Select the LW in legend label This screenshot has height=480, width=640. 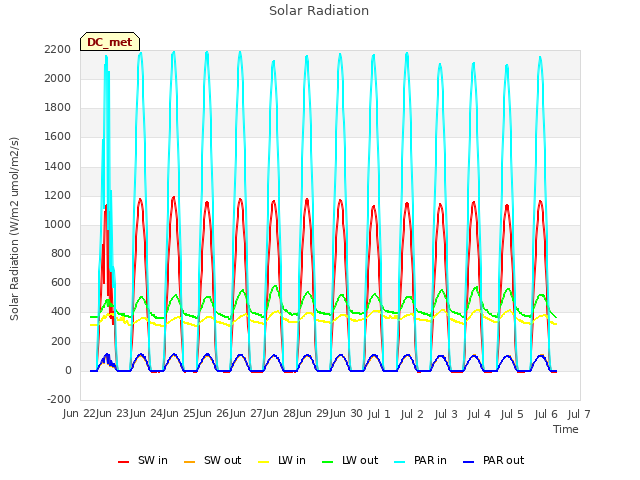click(292, 460)
